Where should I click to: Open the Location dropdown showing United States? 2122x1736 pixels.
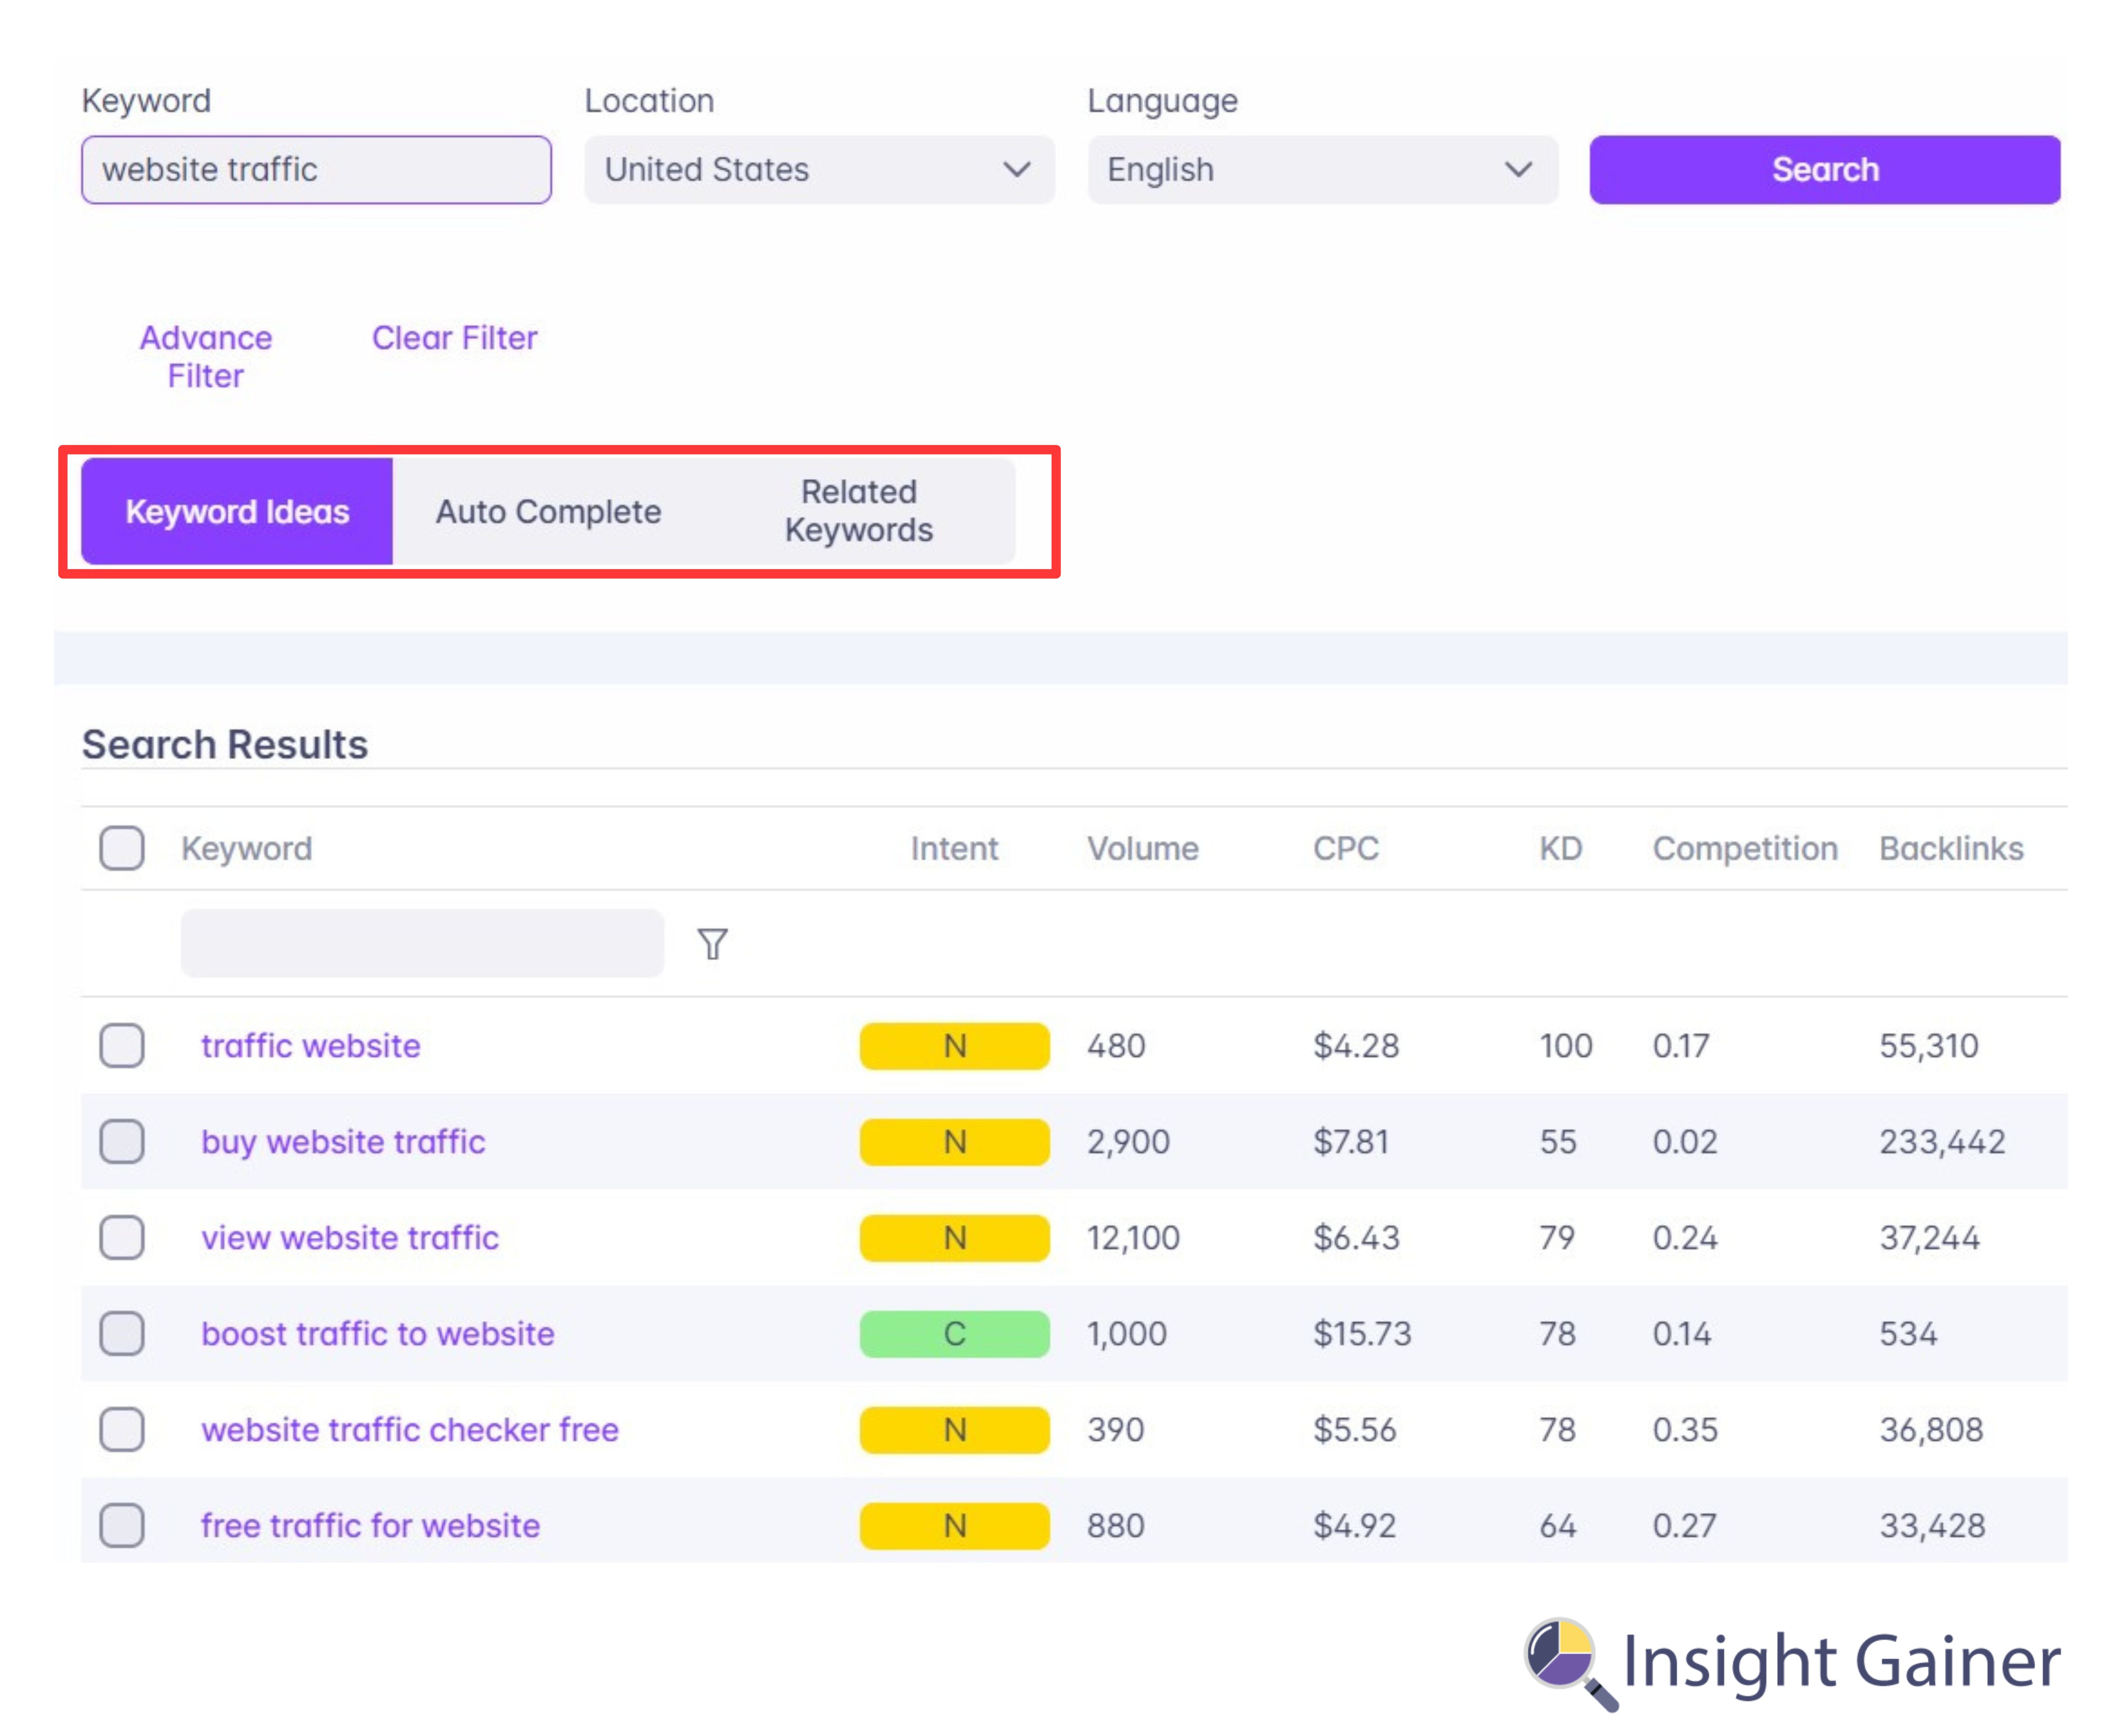[x=819, y=170]
